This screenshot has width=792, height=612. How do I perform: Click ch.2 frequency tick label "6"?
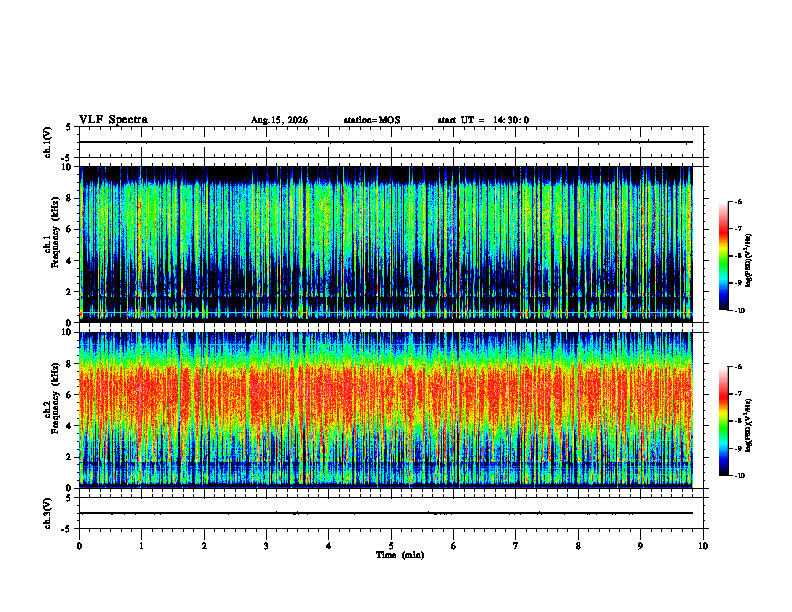[x=70, y=395]
